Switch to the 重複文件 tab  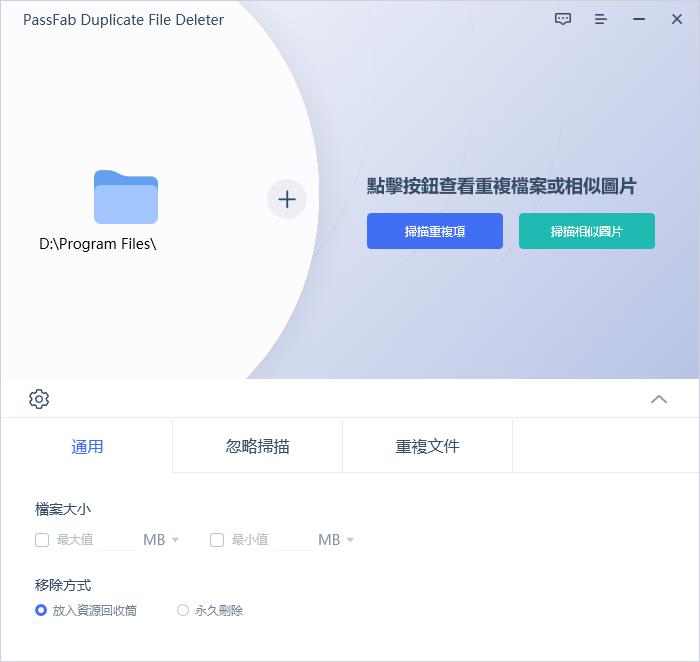tap(427, 446)
